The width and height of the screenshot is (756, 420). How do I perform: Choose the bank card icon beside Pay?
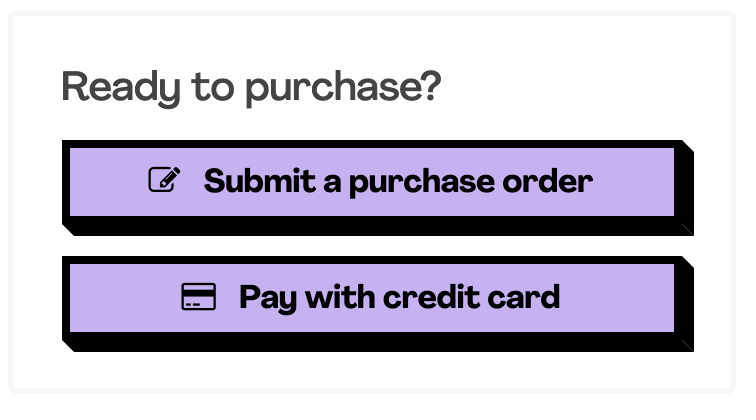199,297
